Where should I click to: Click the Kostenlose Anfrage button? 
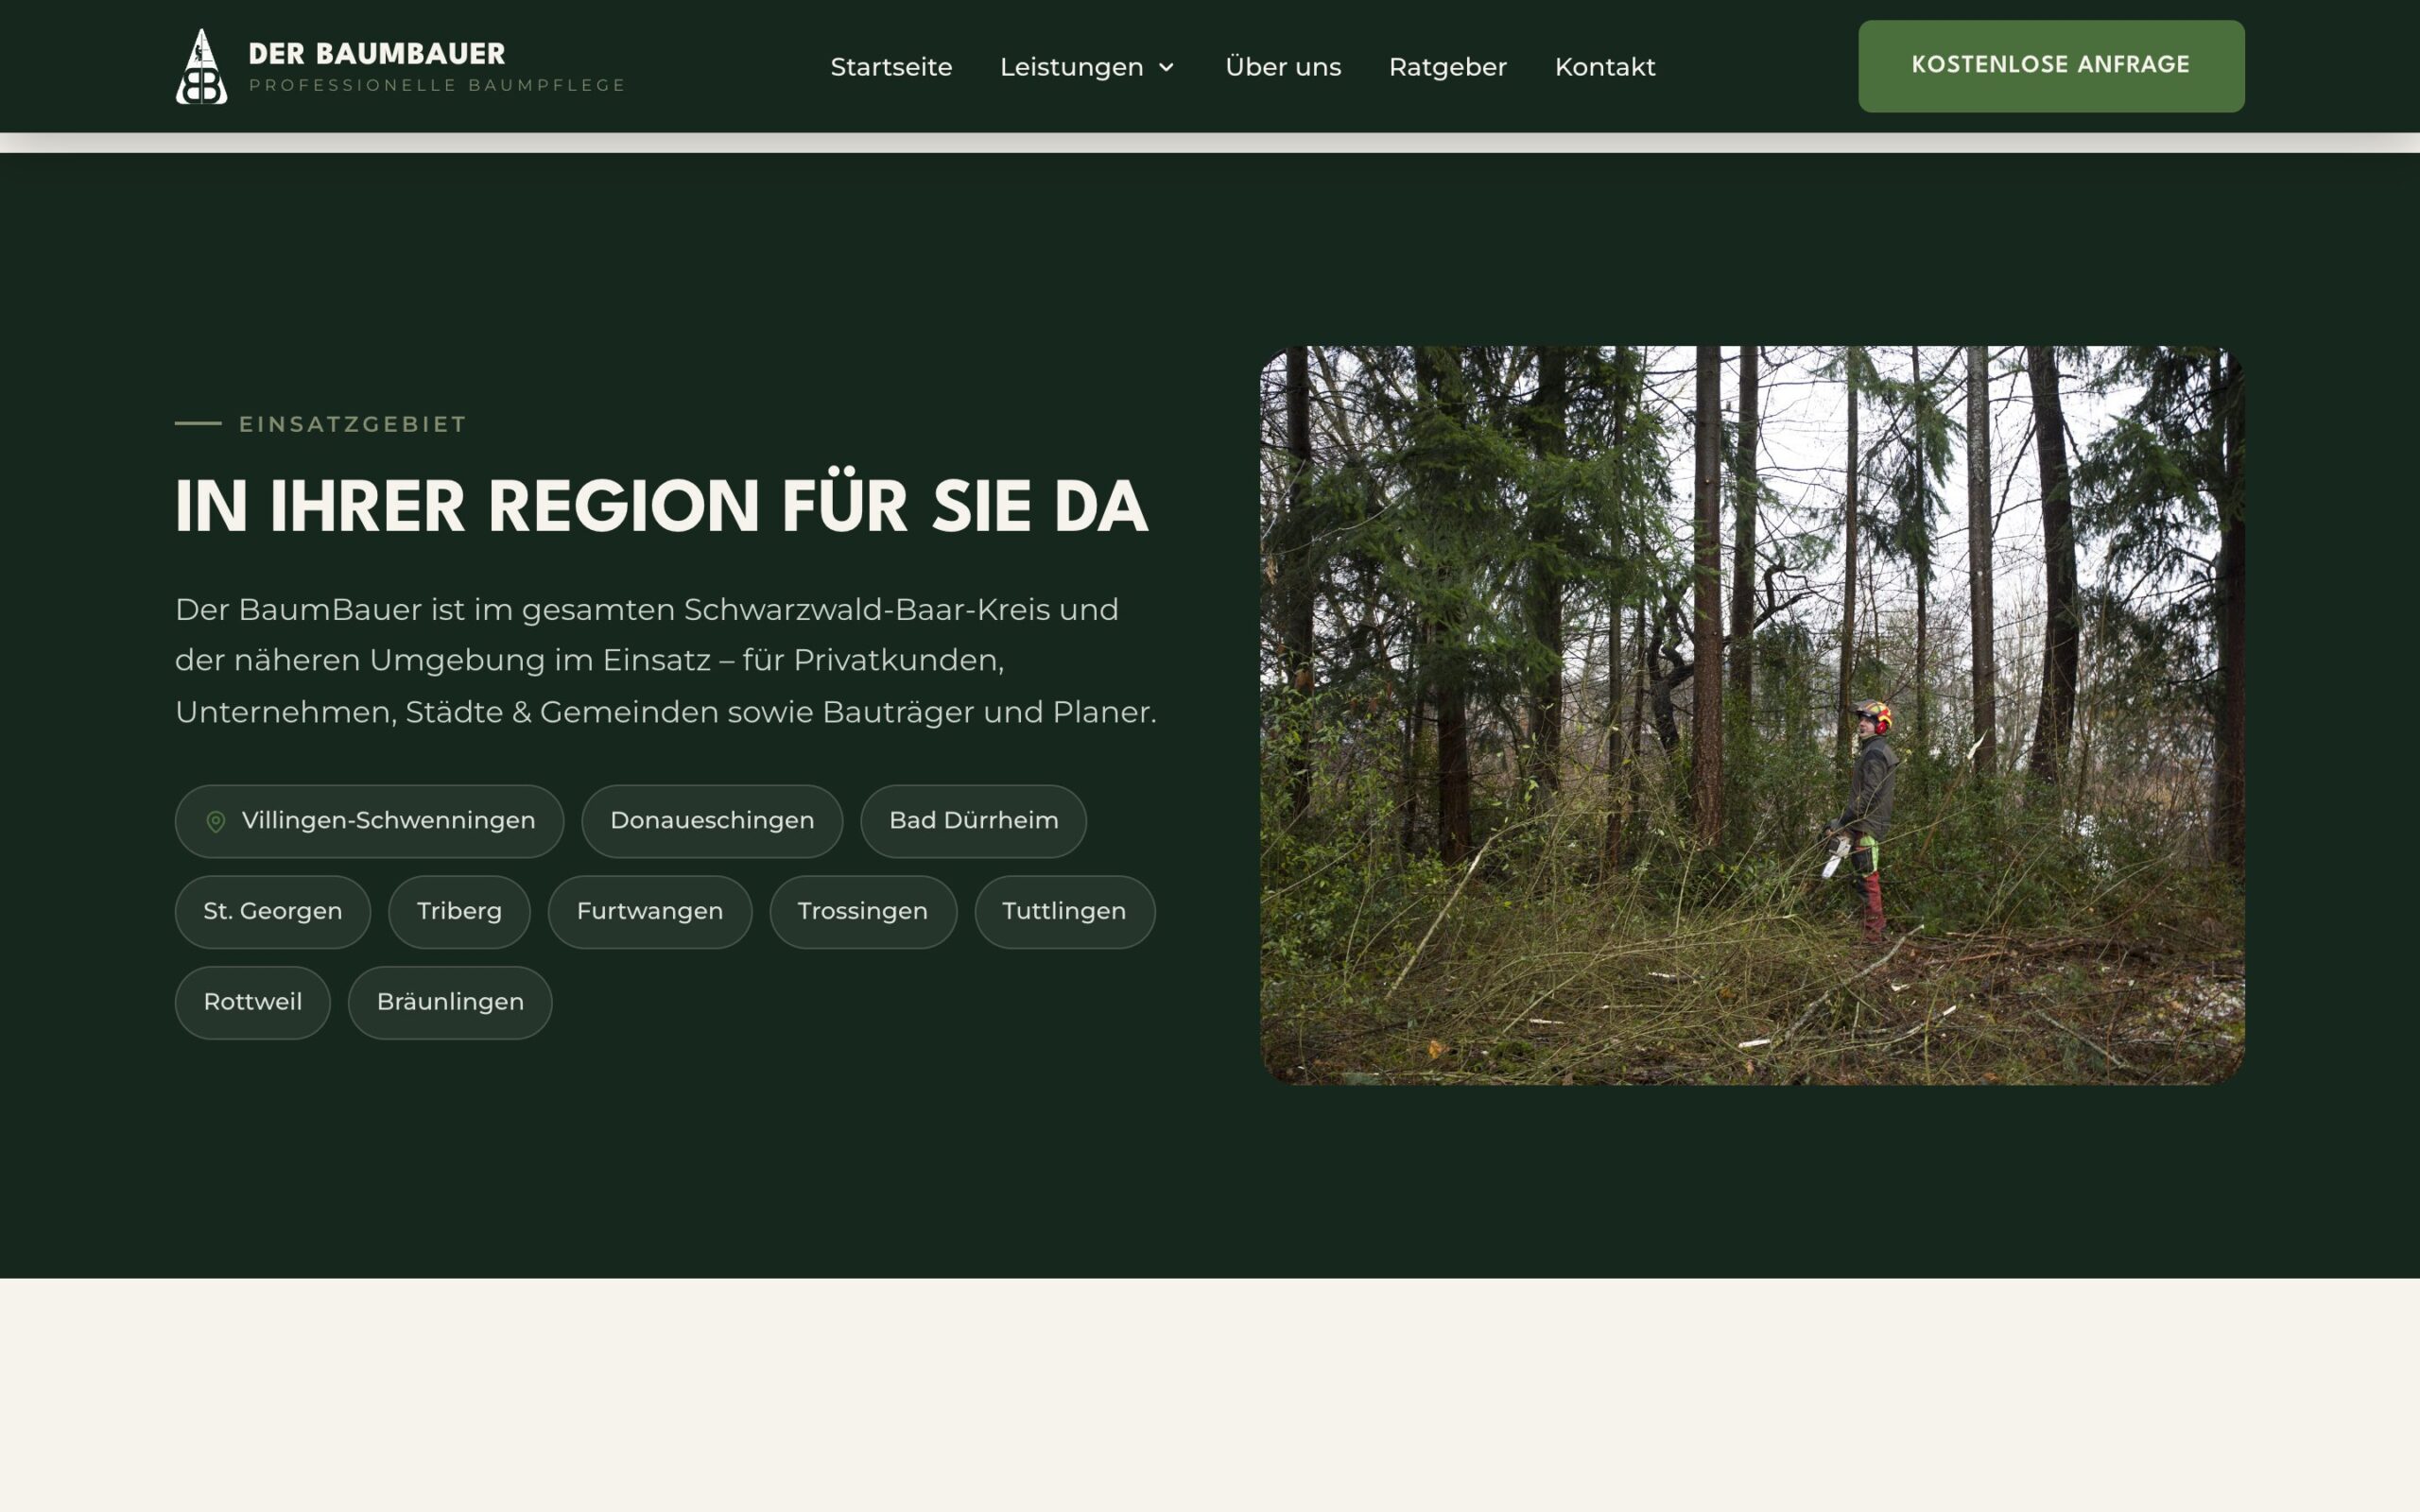(2051, 66)
